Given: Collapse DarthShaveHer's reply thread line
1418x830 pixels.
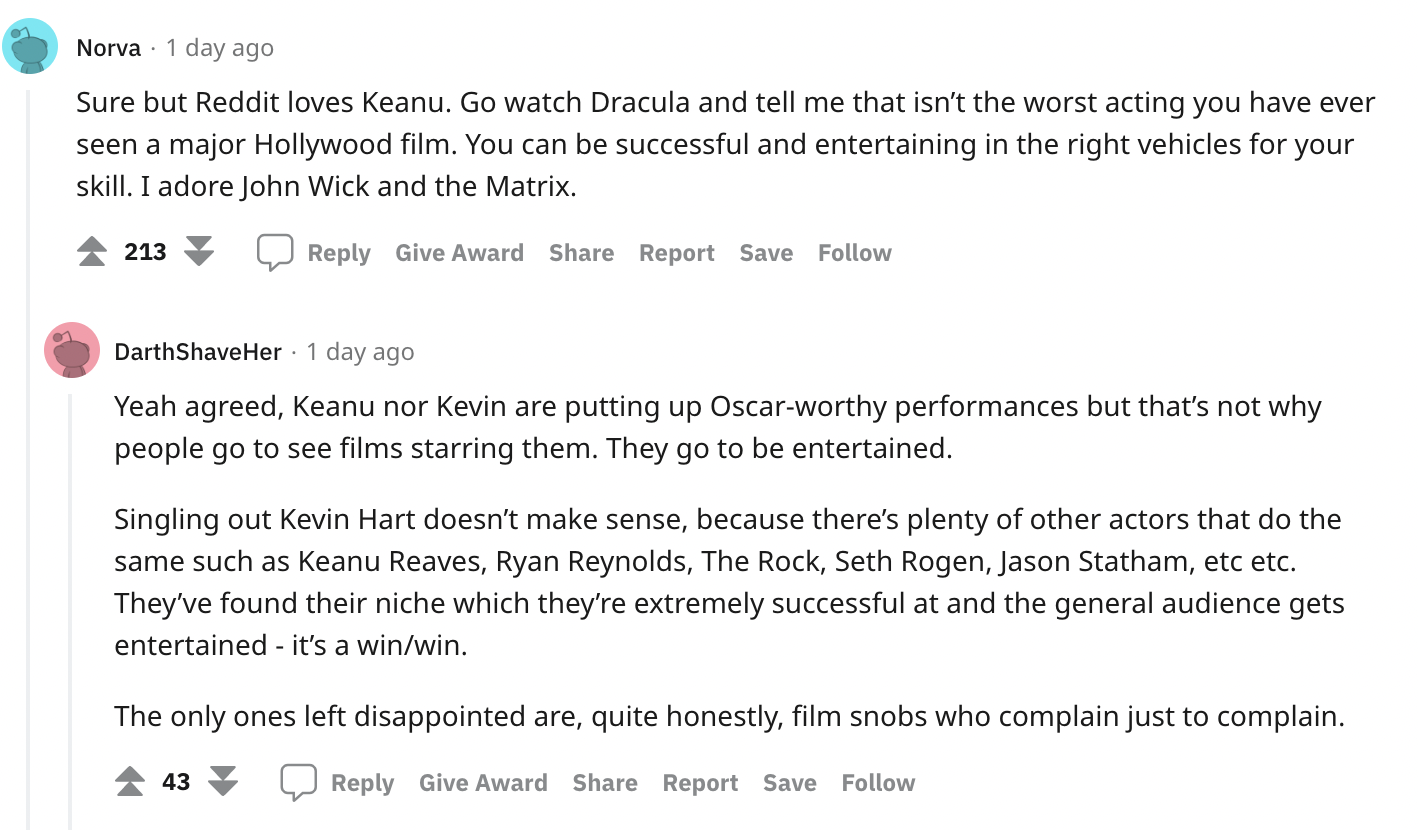Looking at the screenshot, I should (x=71, y=612).
